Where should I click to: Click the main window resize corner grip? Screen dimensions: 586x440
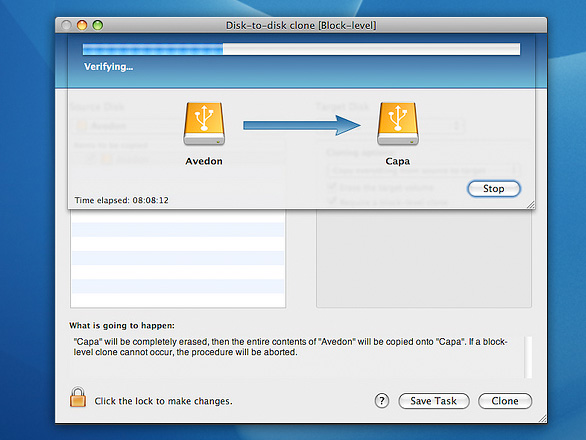[x=543, y=419]
